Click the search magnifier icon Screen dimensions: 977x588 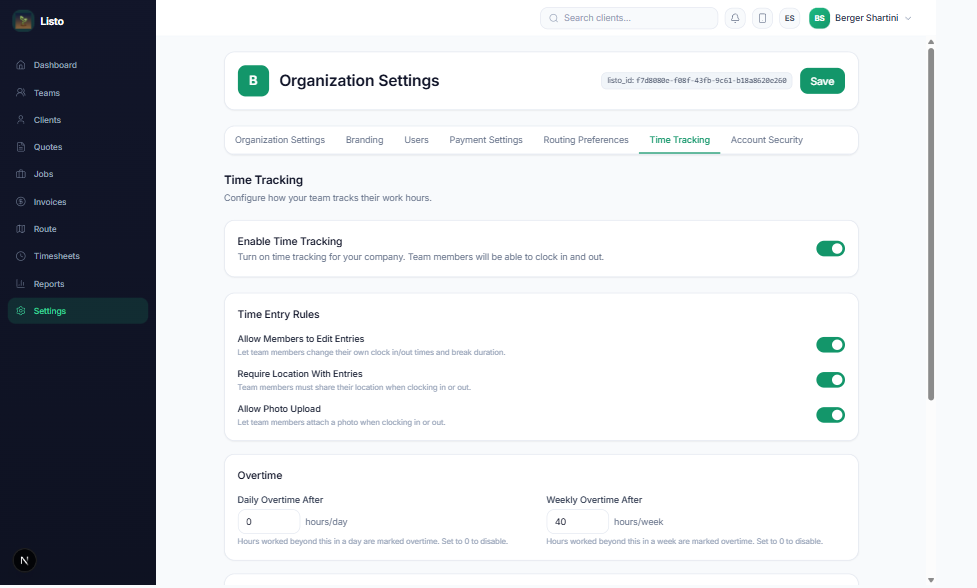tap(553, 18)
